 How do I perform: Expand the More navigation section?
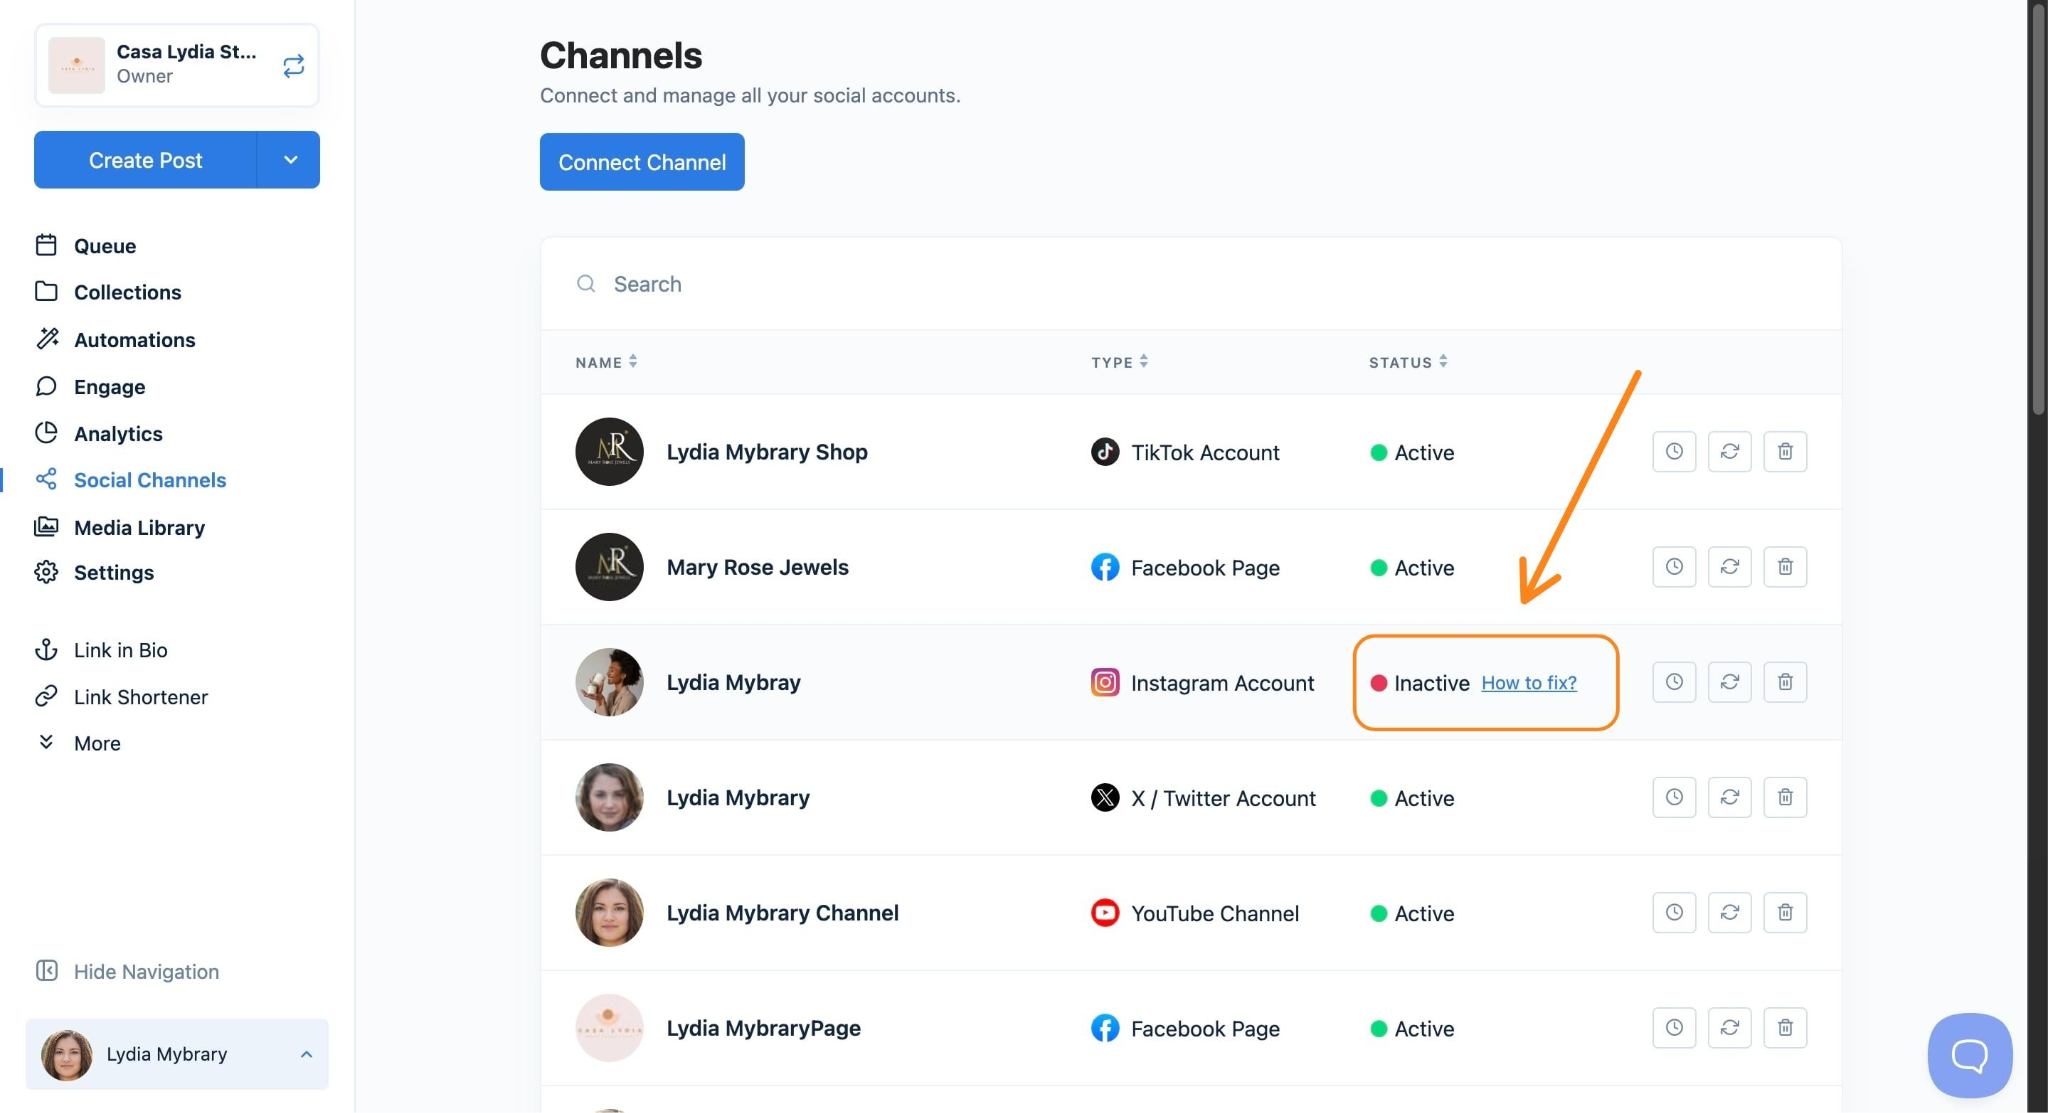(97, 743)
